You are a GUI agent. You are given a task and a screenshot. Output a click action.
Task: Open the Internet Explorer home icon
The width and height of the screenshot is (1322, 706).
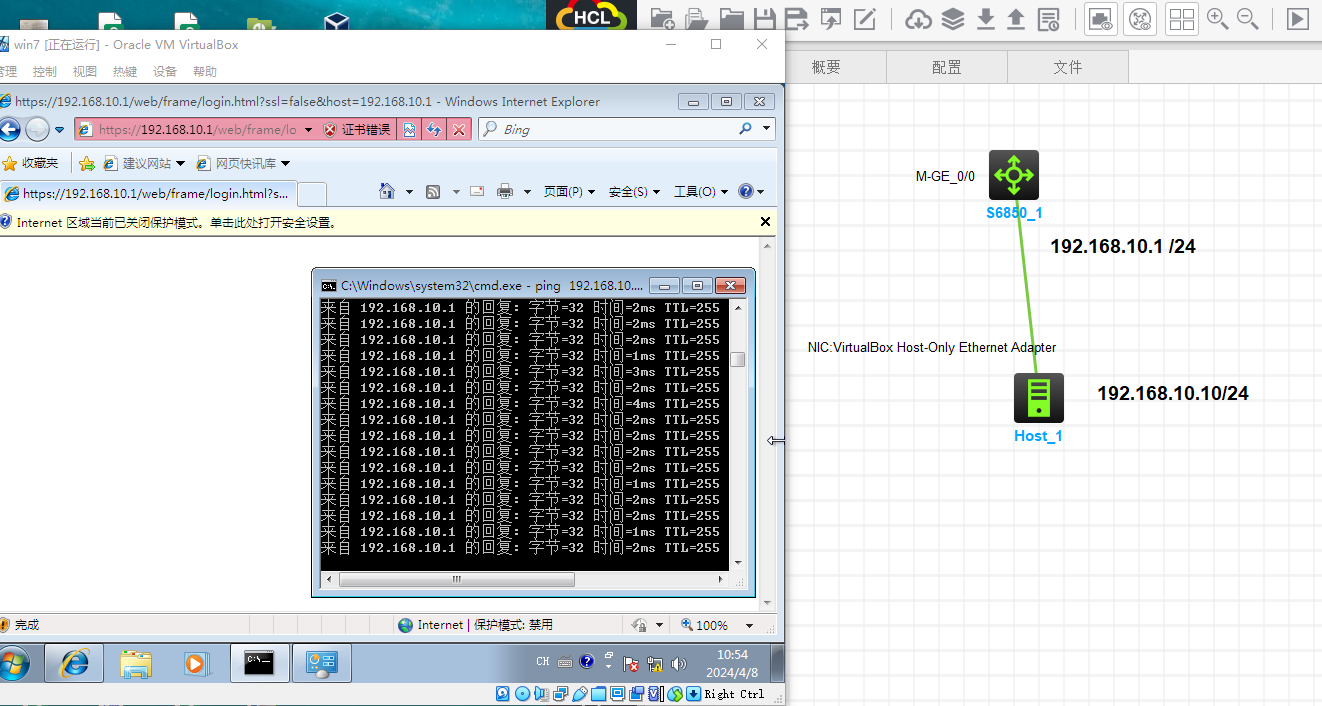click(x=388, y=191)
